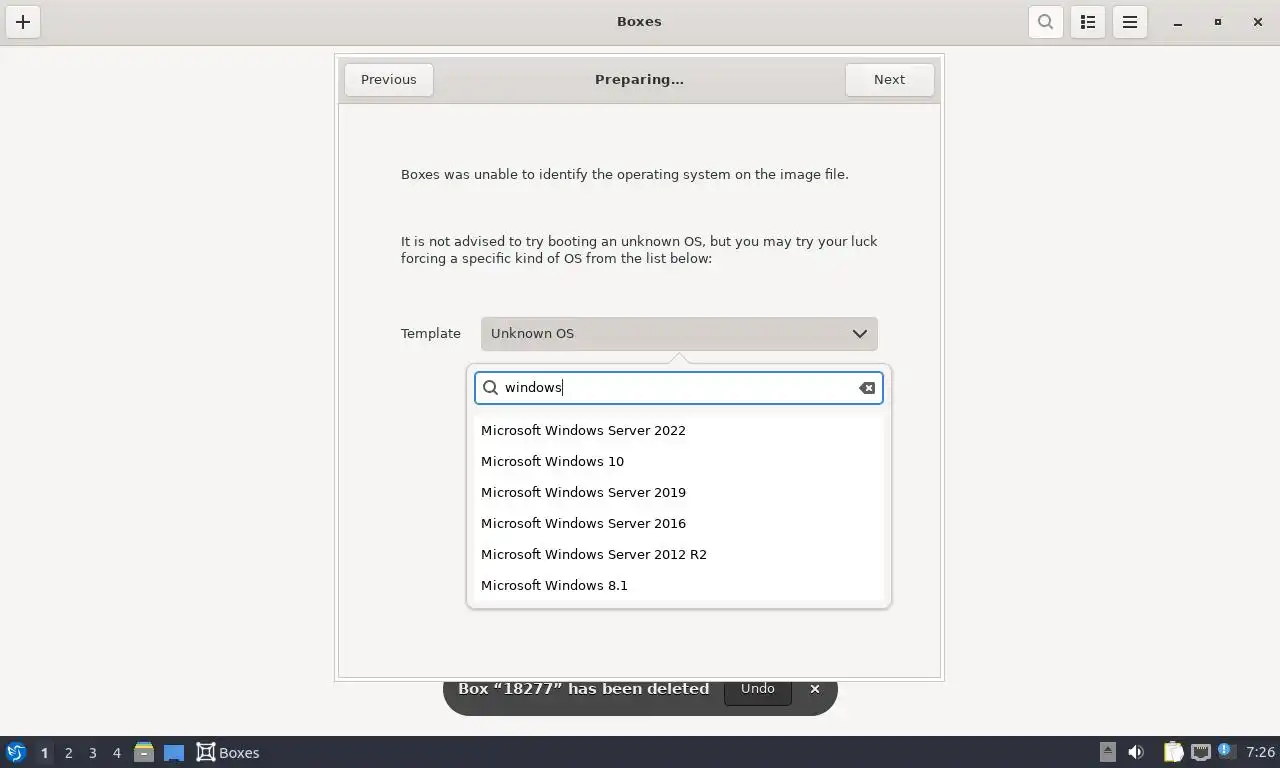The image size is (1280, 768).
Task: Focus the windows search field
Action: click(679, 388)
